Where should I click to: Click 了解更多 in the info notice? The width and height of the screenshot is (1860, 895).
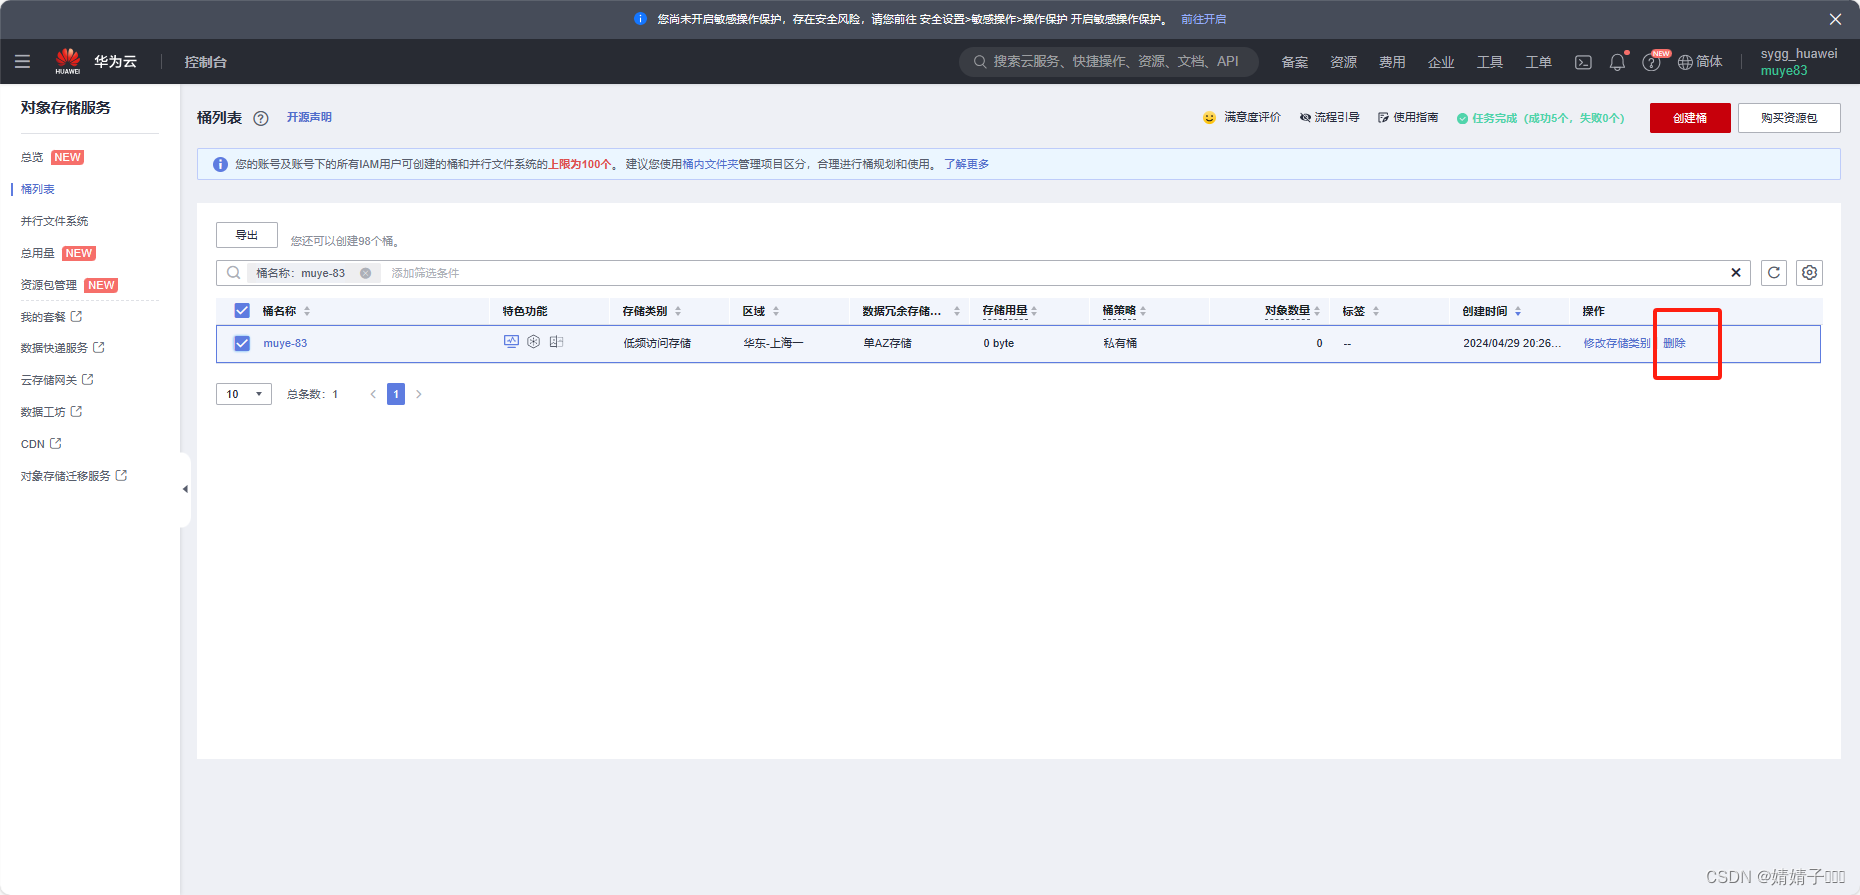pyautogui.click(x=967, y=164)
